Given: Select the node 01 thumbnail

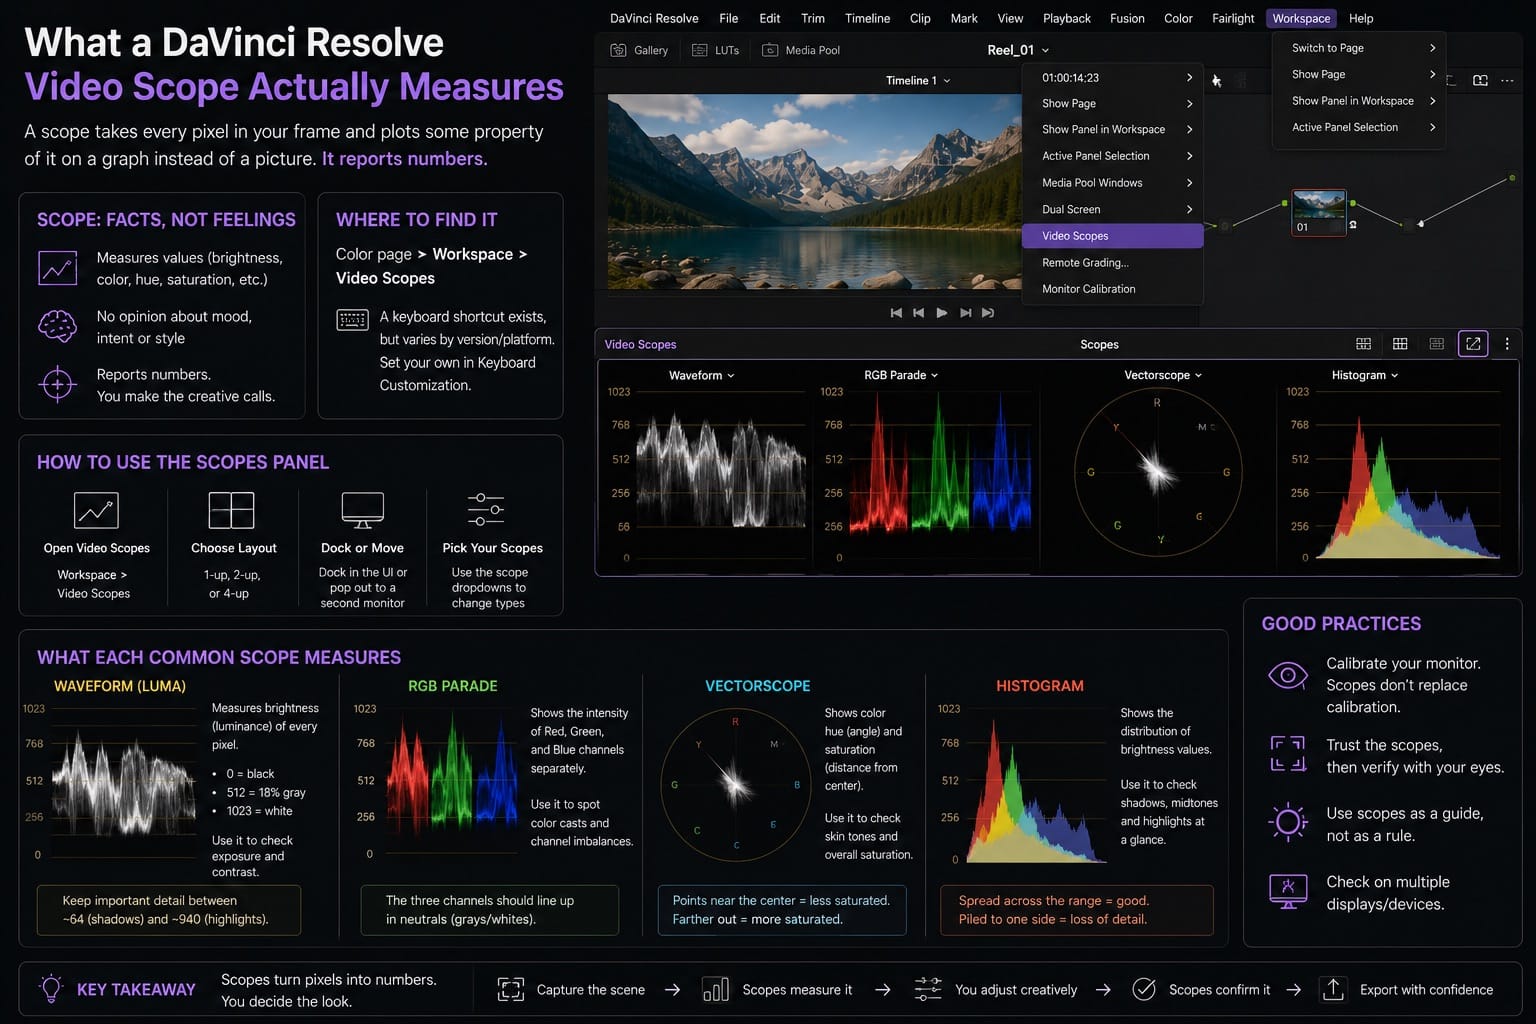Looking at the screenshot, I should [x=1319, y=212].
